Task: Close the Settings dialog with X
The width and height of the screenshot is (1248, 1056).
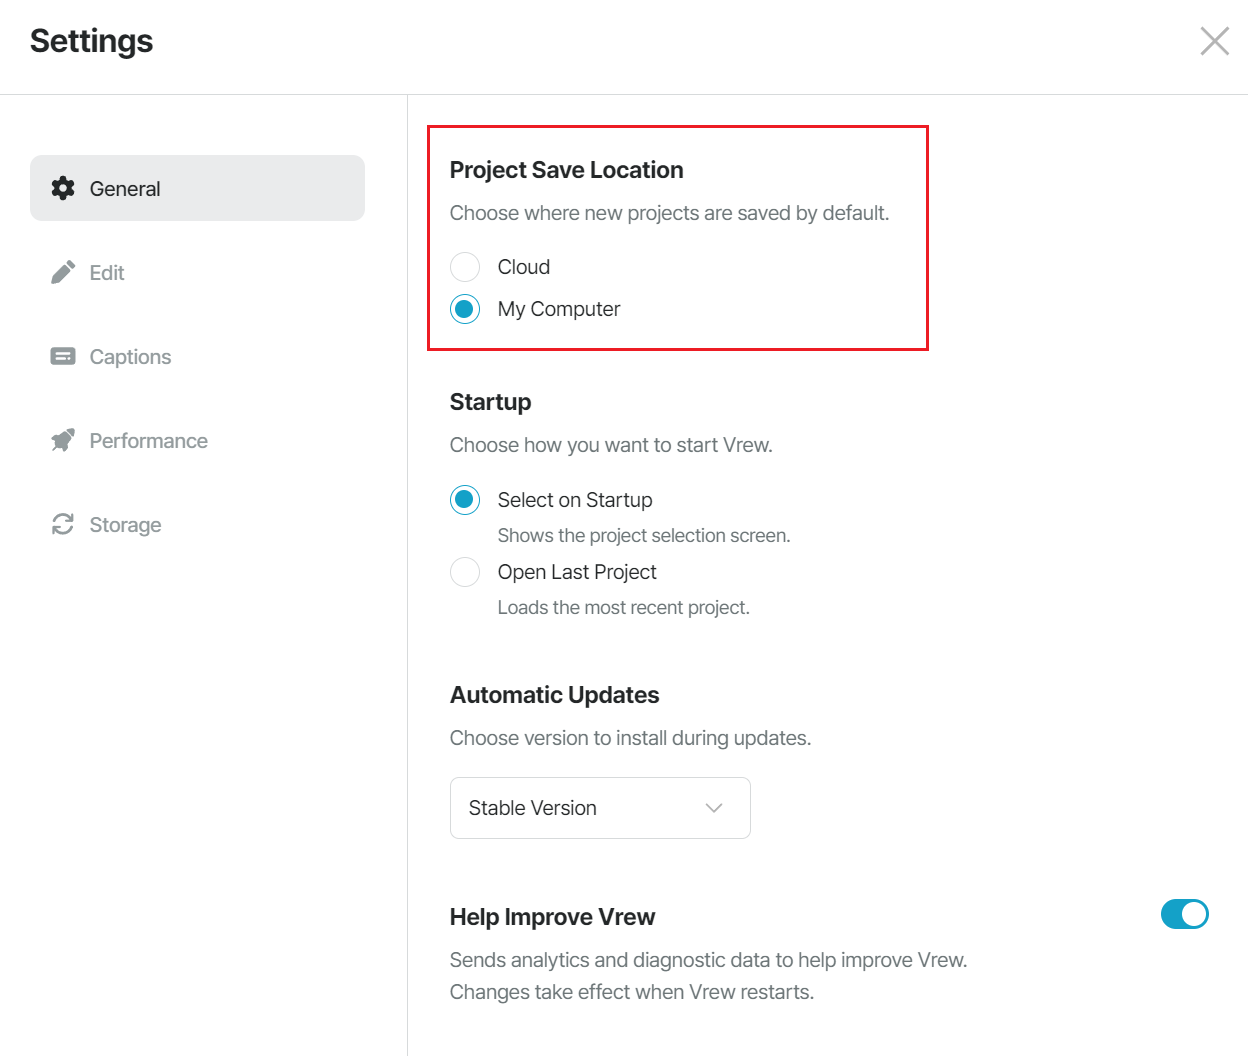Action: pos(1214,41)
